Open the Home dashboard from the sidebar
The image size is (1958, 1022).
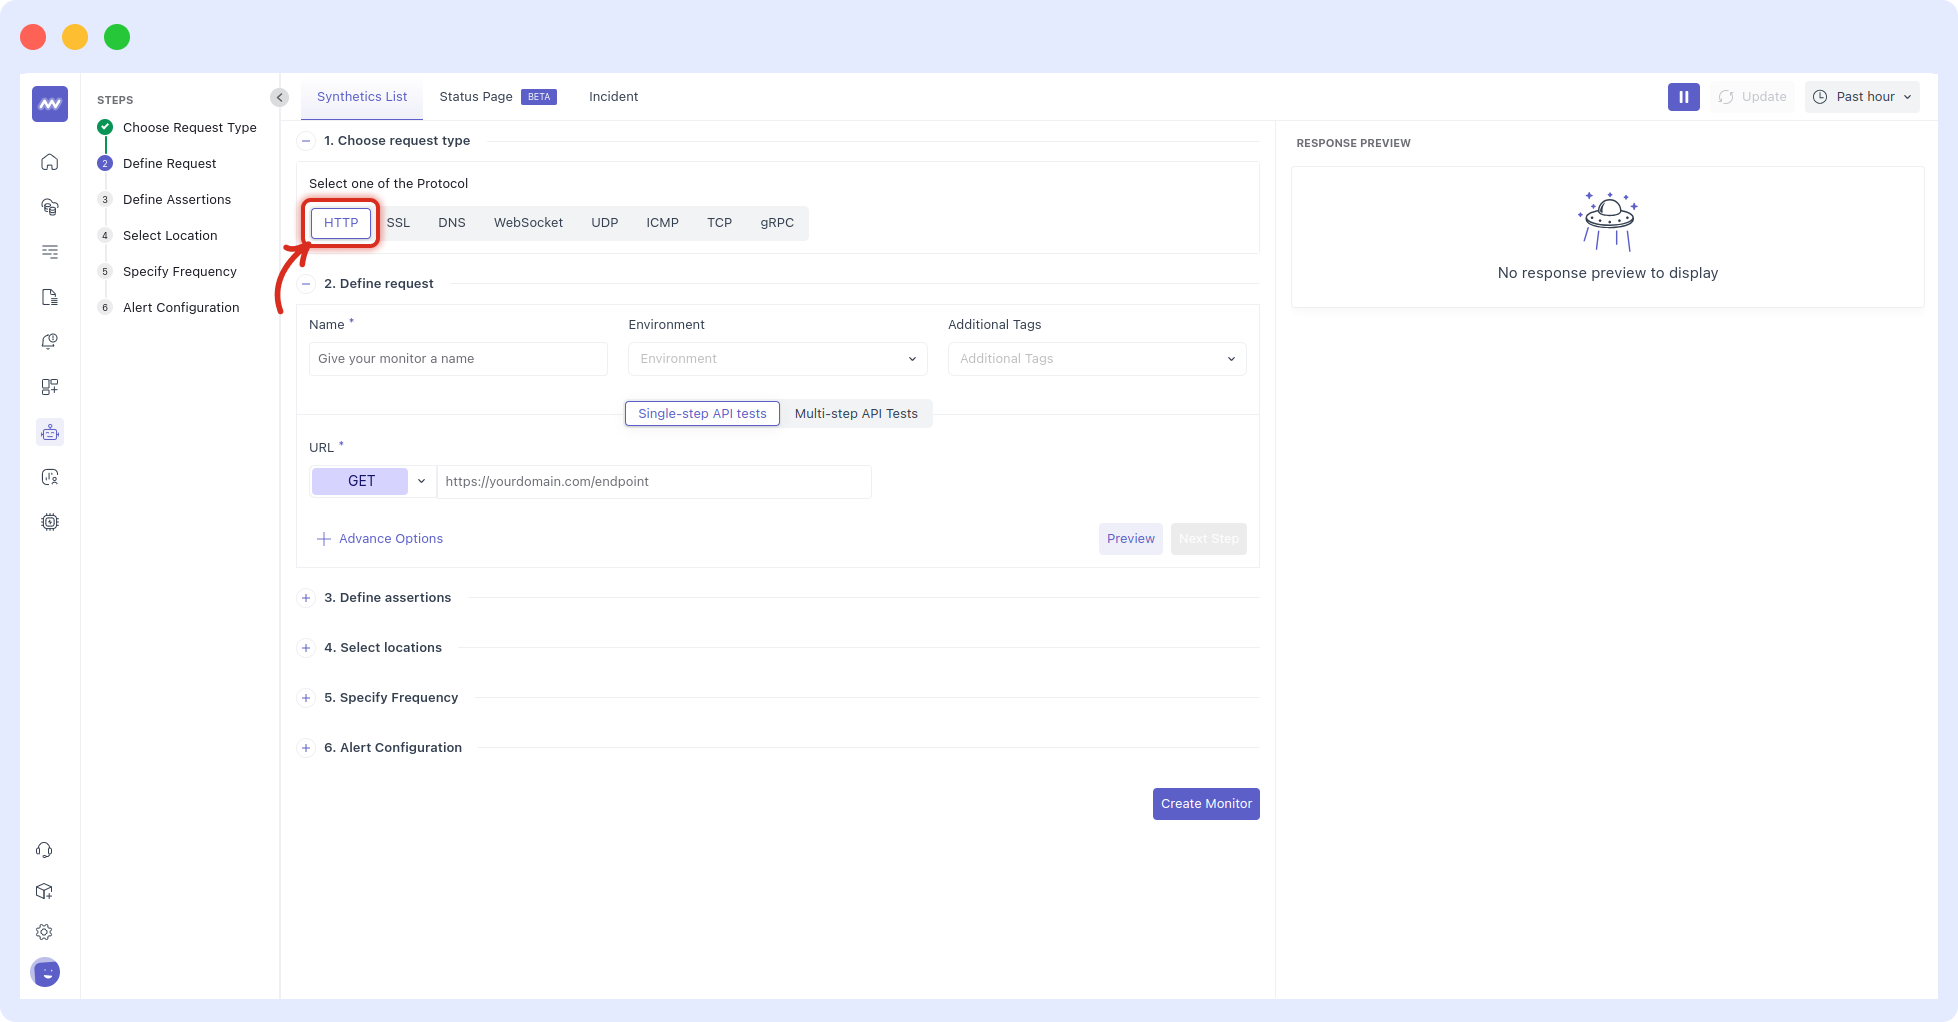[x=49, y=162]
